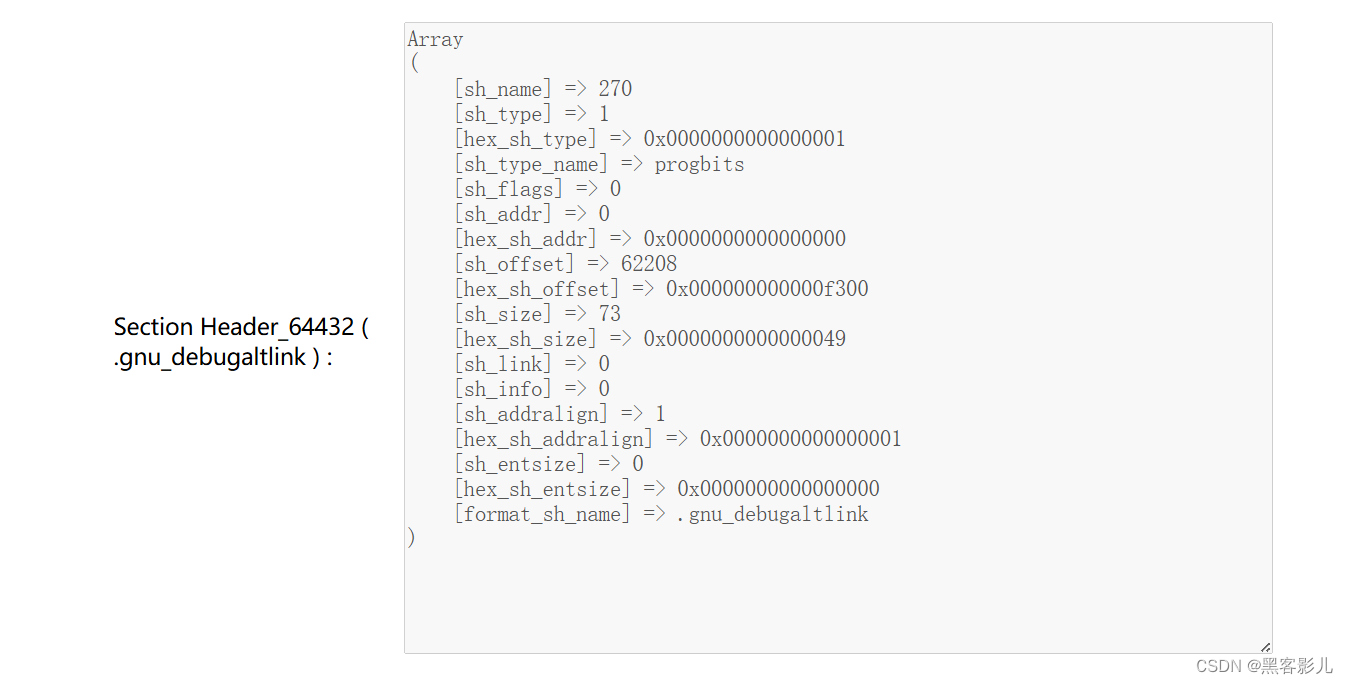Click the [format_sh_name] .gnu_debugaltlink line
Image resolution: width=1348 pixels, height=684 pixels.
tap(660, 514)
